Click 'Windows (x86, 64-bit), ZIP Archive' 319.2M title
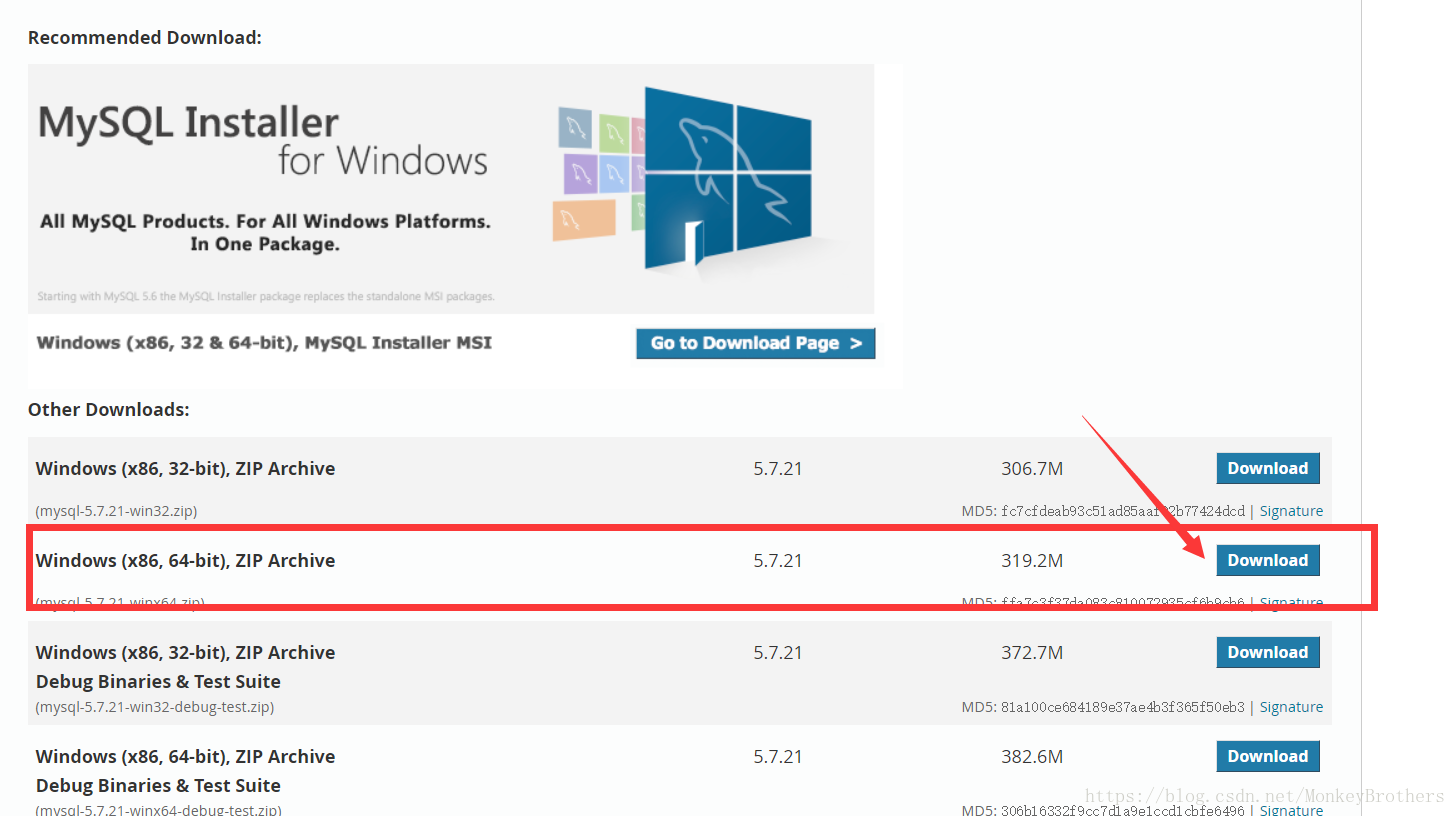The width and height of the screenshot is (1456, 816). (185, 561)
